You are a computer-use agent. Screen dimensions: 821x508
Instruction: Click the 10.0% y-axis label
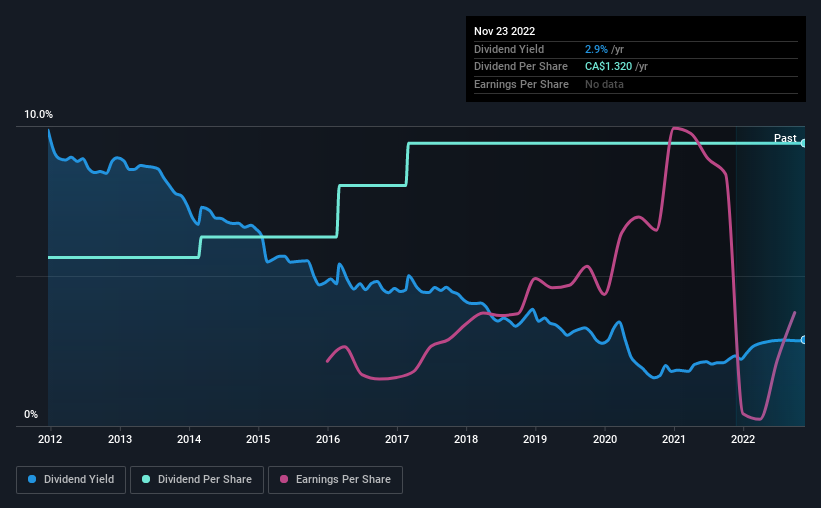pos(38,115)
